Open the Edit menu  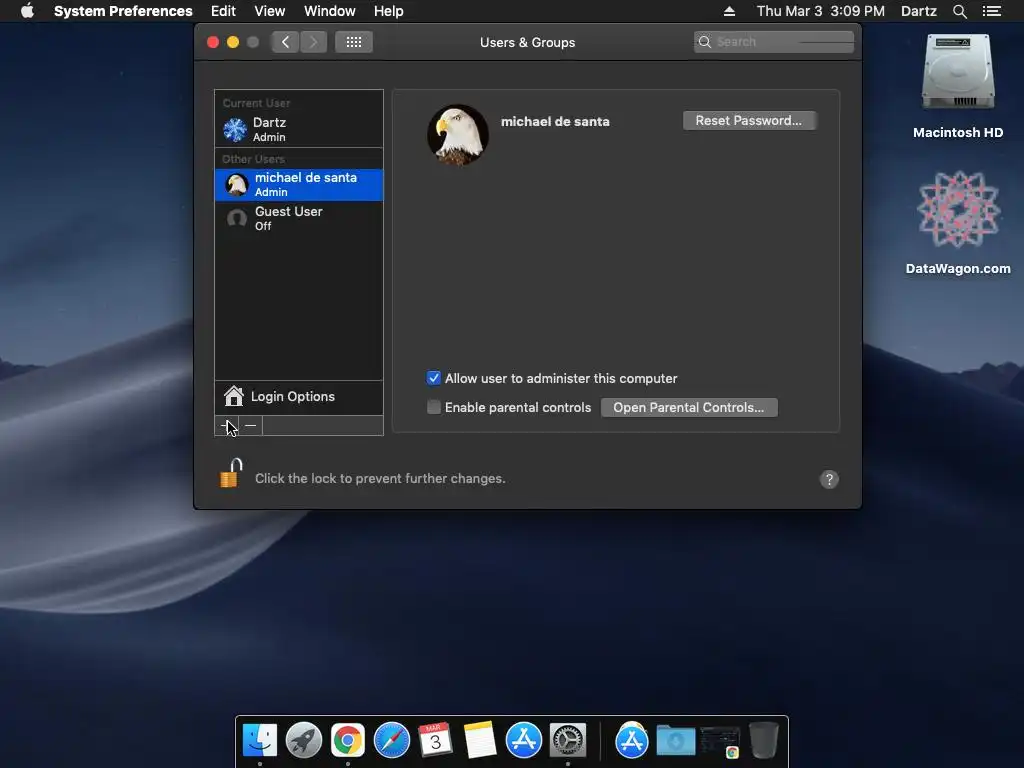[x=223, y=11]
